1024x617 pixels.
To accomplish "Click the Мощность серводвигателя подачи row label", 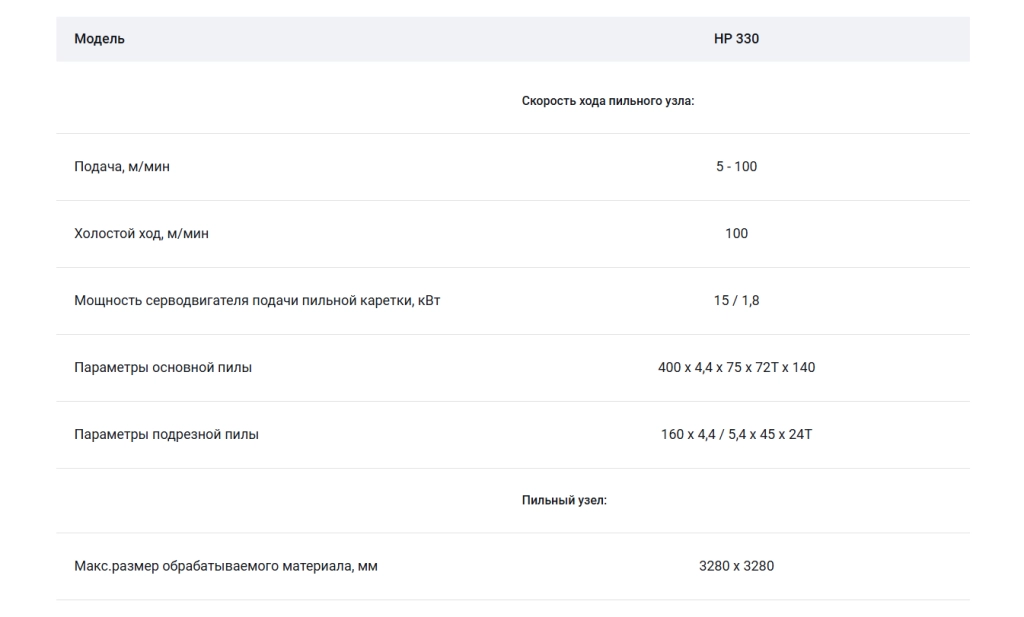I will pos(257,300).
